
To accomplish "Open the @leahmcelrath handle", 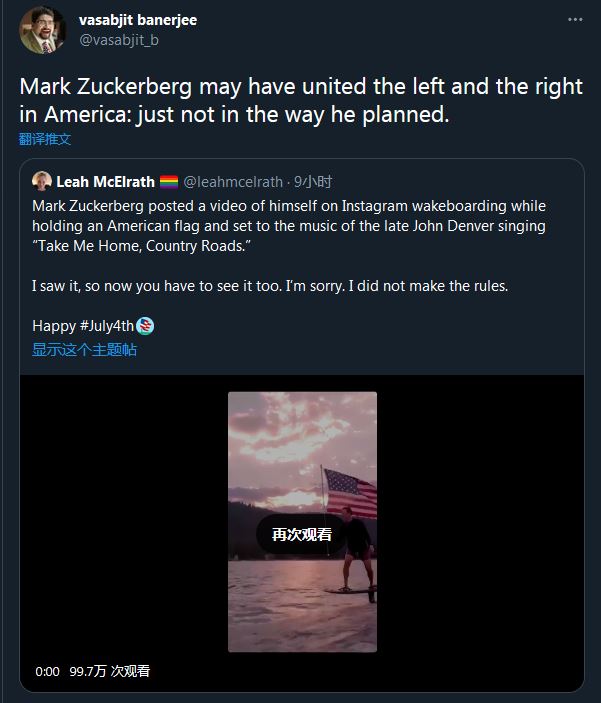I will (x=233, y=182).
